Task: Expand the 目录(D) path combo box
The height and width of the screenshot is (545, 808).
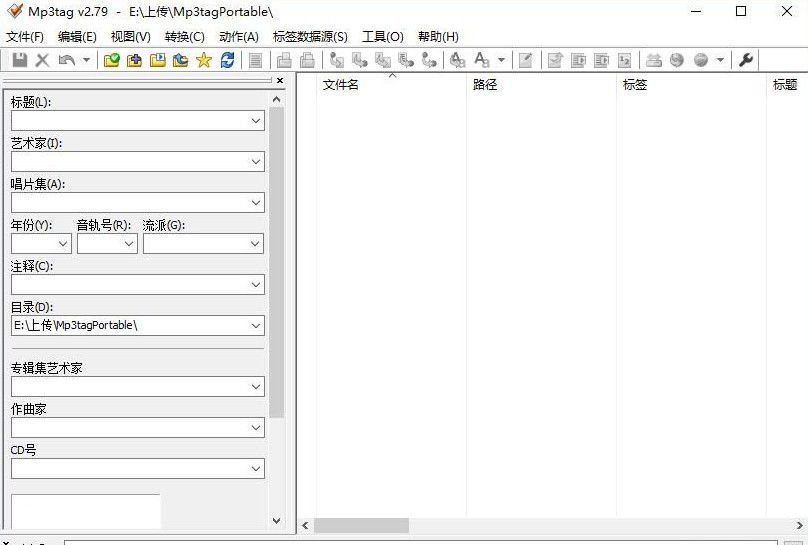Action: [x=256, y=326]
